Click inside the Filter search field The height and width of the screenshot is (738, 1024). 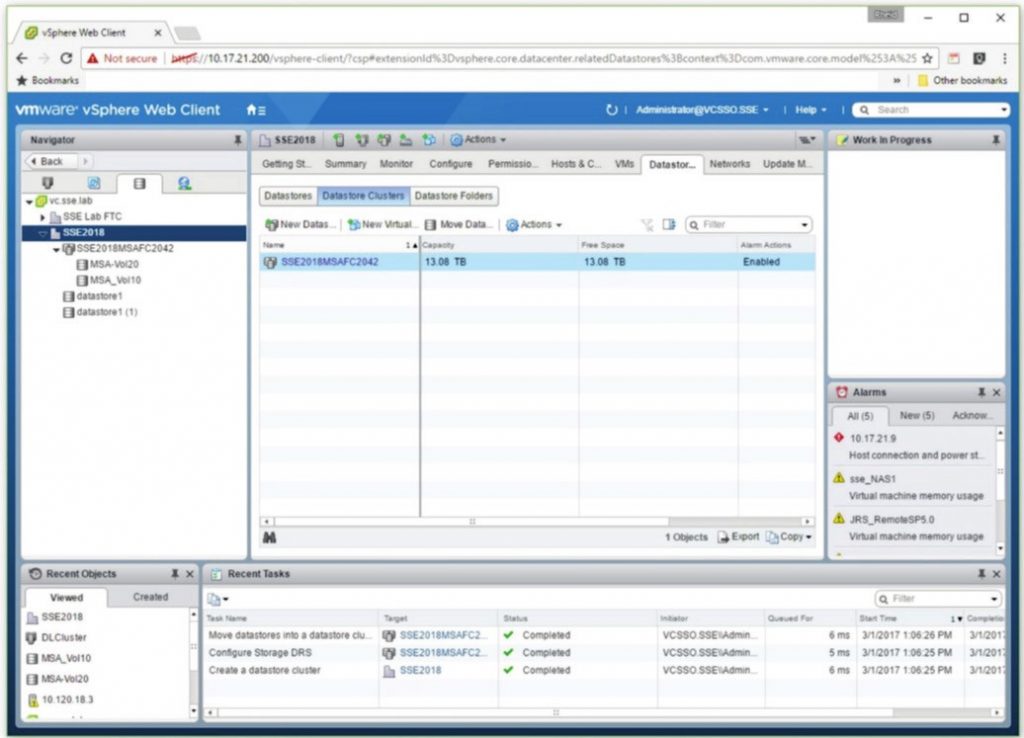[750, 223]
